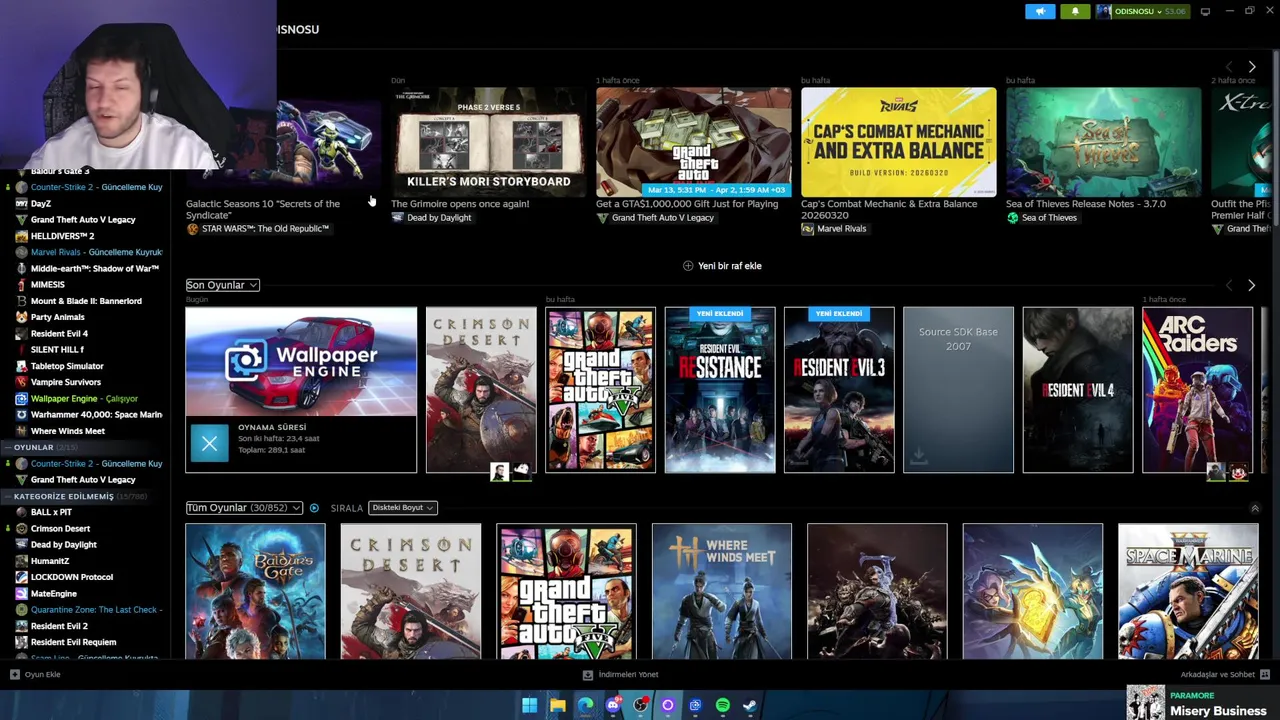Select Resident Evil Requiem in sidebar
Viewport: 1280px width, 720px height.
73,642
